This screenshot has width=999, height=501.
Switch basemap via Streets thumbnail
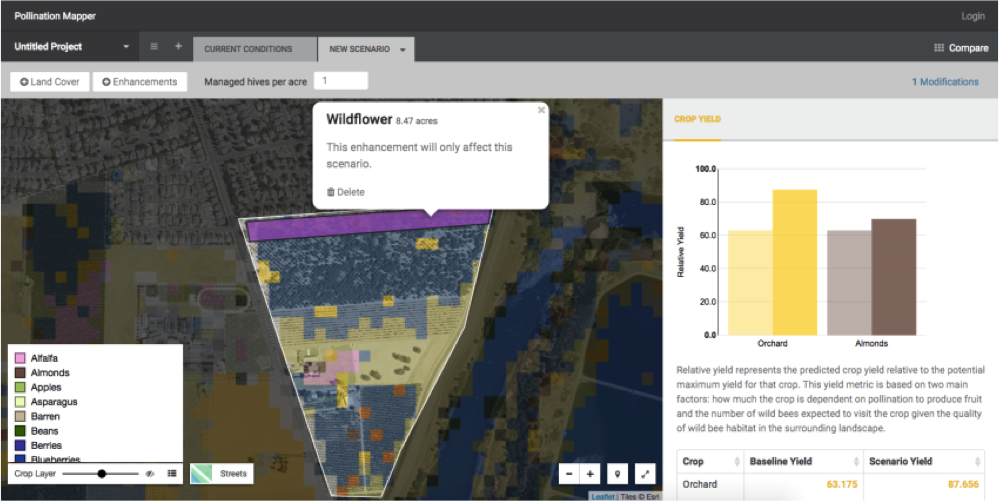click(x=220, y=473)
